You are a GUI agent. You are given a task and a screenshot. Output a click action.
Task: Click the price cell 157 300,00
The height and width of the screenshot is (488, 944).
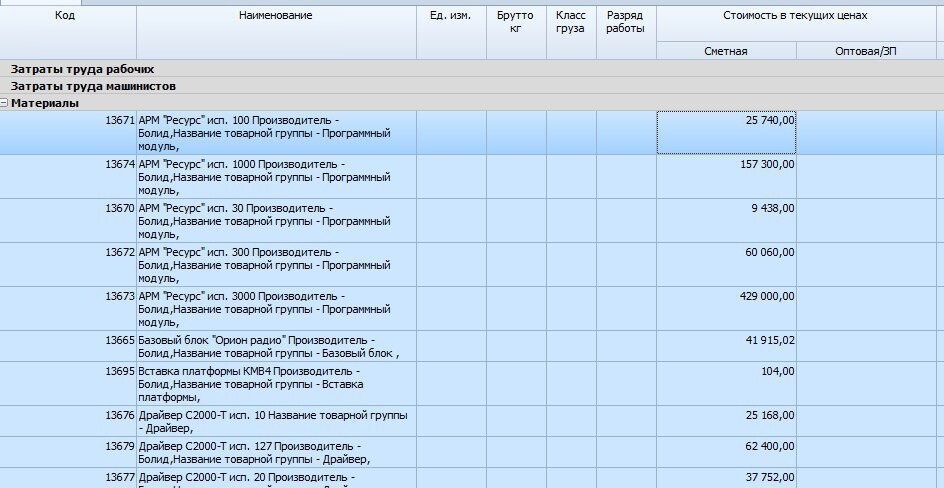(726, 176)
